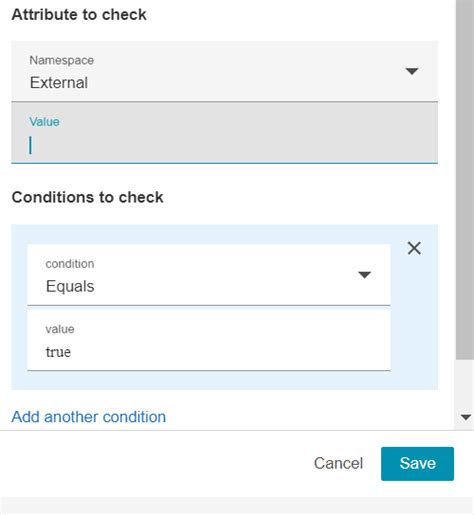Click the blue Value field label
This screenshot has height=515, width=474.
pyautogui.click(x=44, y=122)
